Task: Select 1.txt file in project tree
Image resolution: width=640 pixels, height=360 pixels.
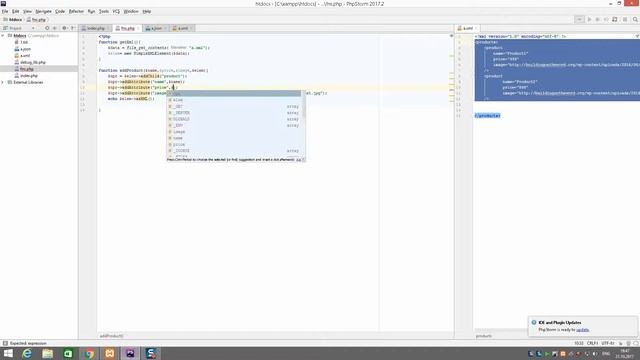Action: pyautogui.click(x=24, y=42)
